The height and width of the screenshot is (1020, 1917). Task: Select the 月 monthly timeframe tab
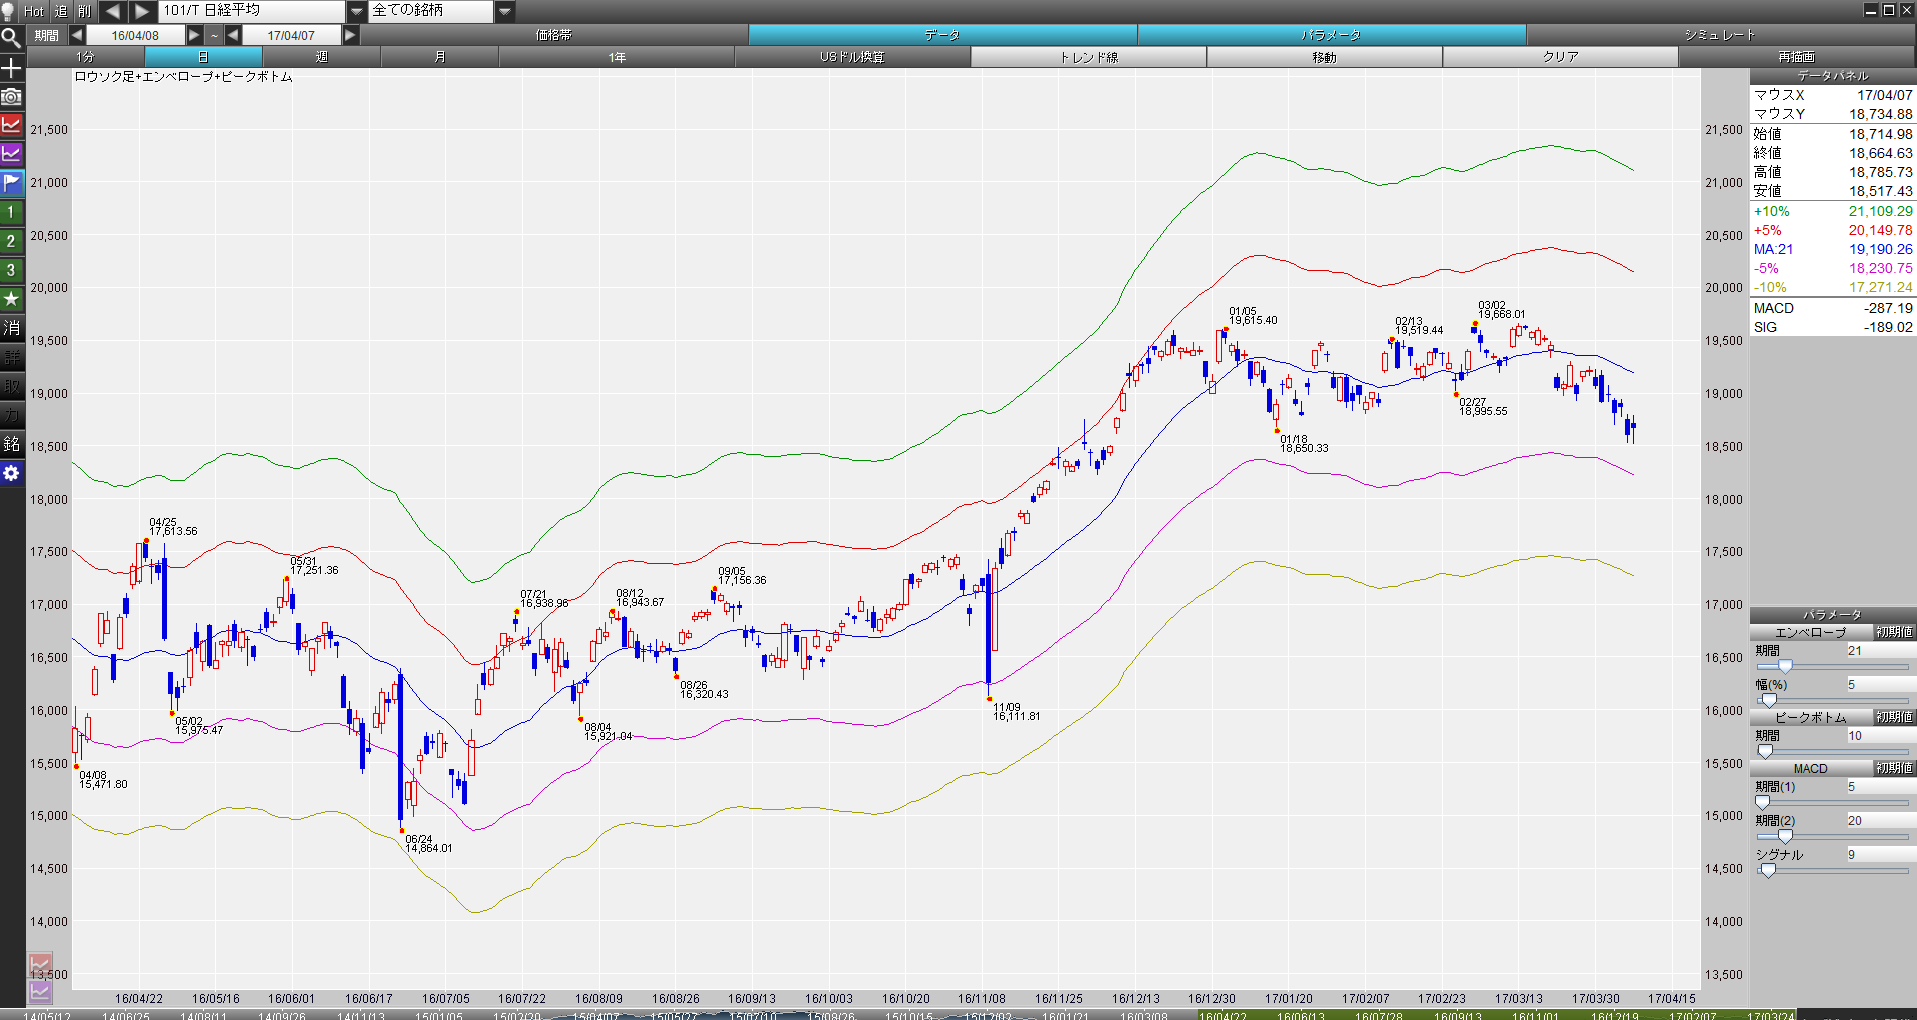click(440, 57)
